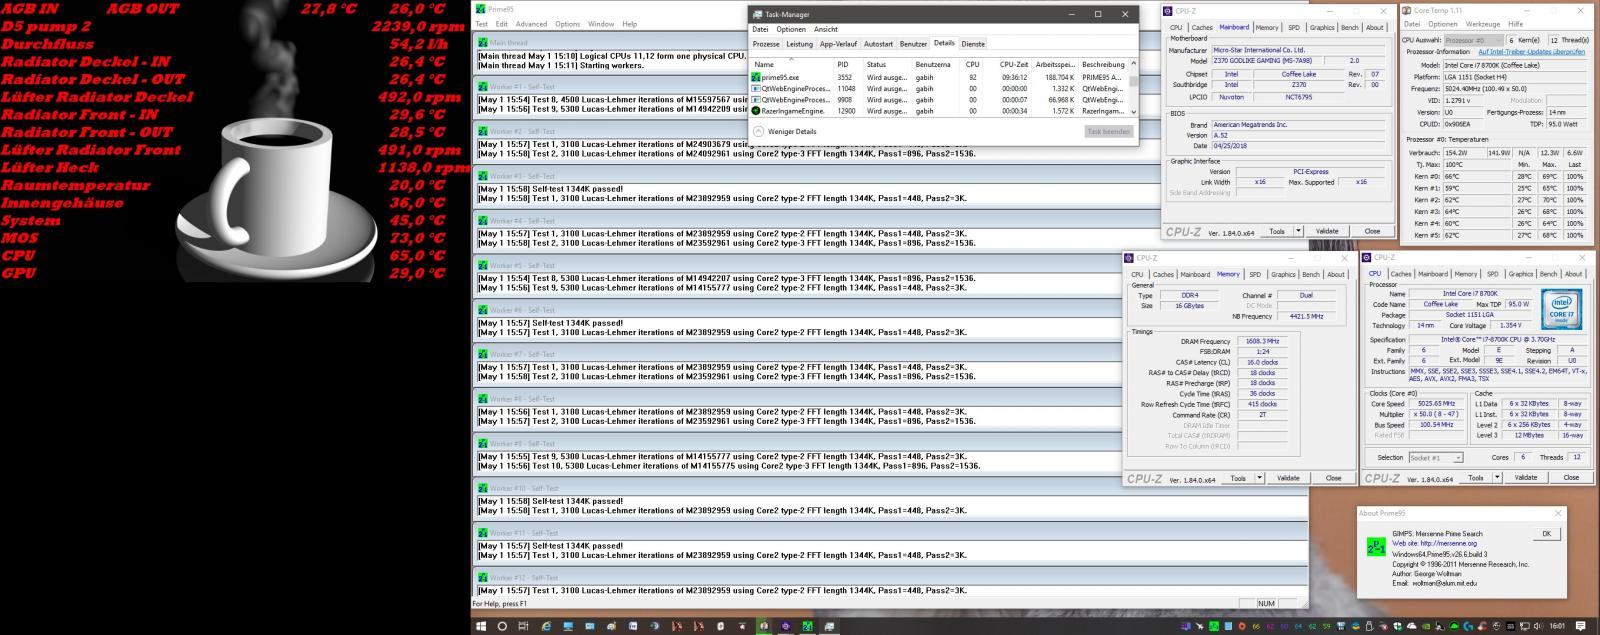The width and height of the screenshot is (1600, 635).
Task: Open Task-Manager Datei menu
Action: pos(761,29)
